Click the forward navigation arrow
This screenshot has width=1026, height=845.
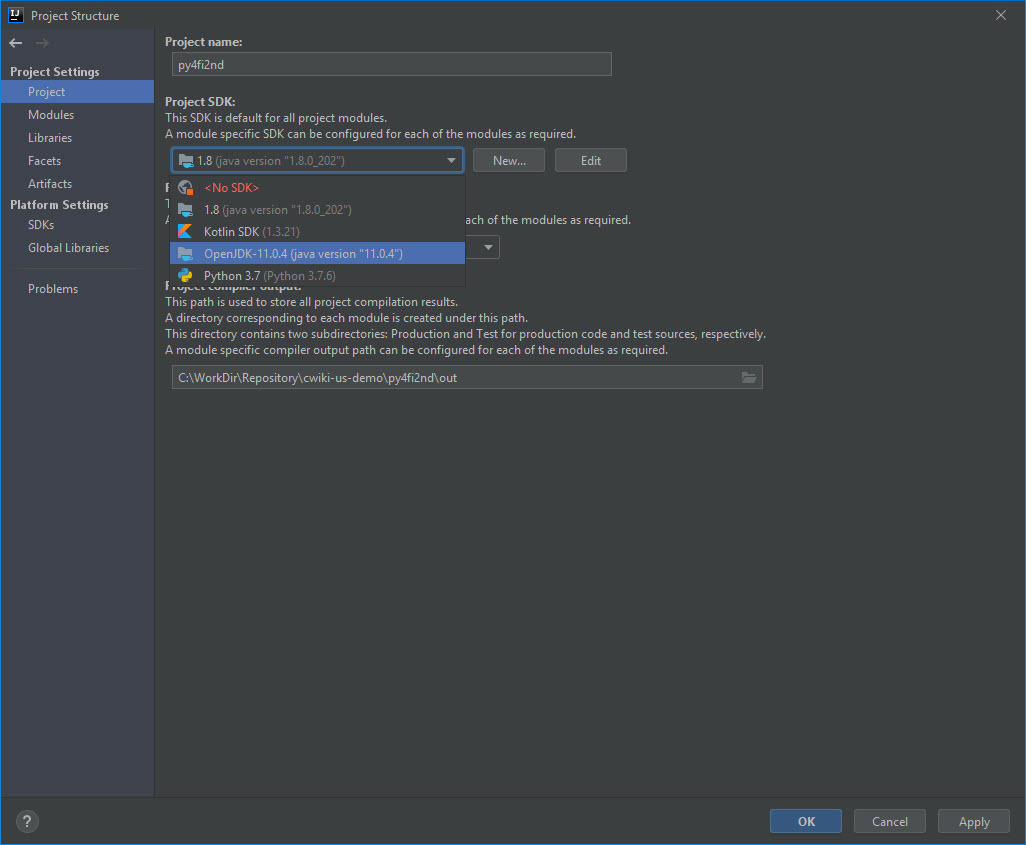43,43
